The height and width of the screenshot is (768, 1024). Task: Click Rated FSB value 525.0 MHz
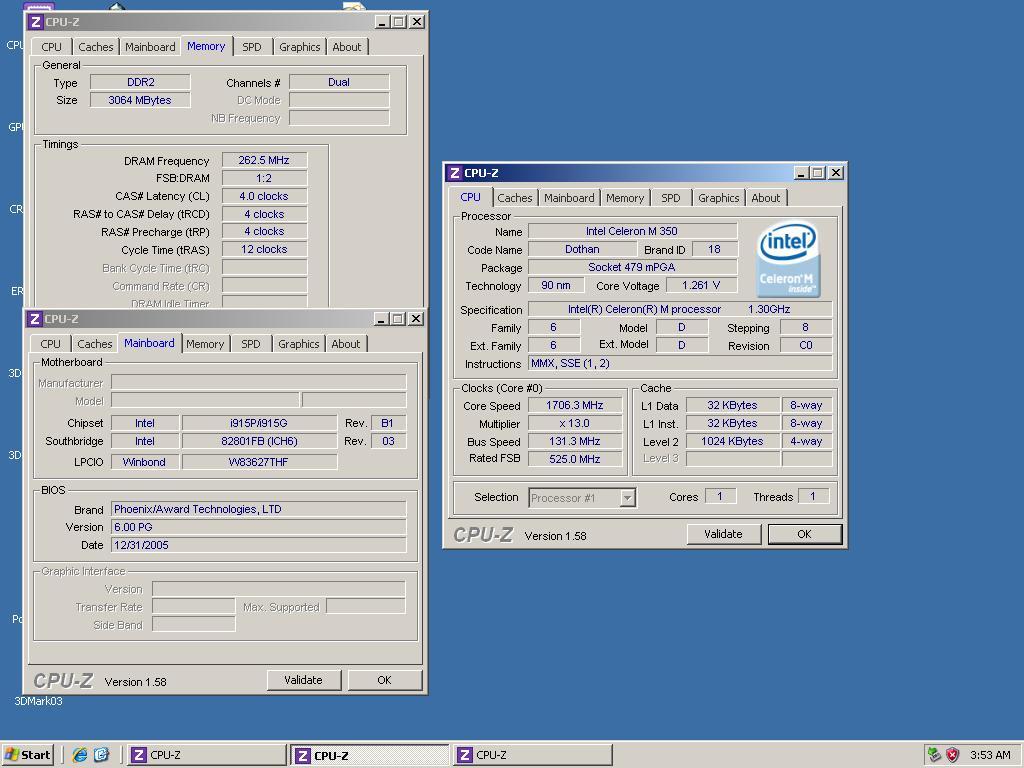pos(575,459)
